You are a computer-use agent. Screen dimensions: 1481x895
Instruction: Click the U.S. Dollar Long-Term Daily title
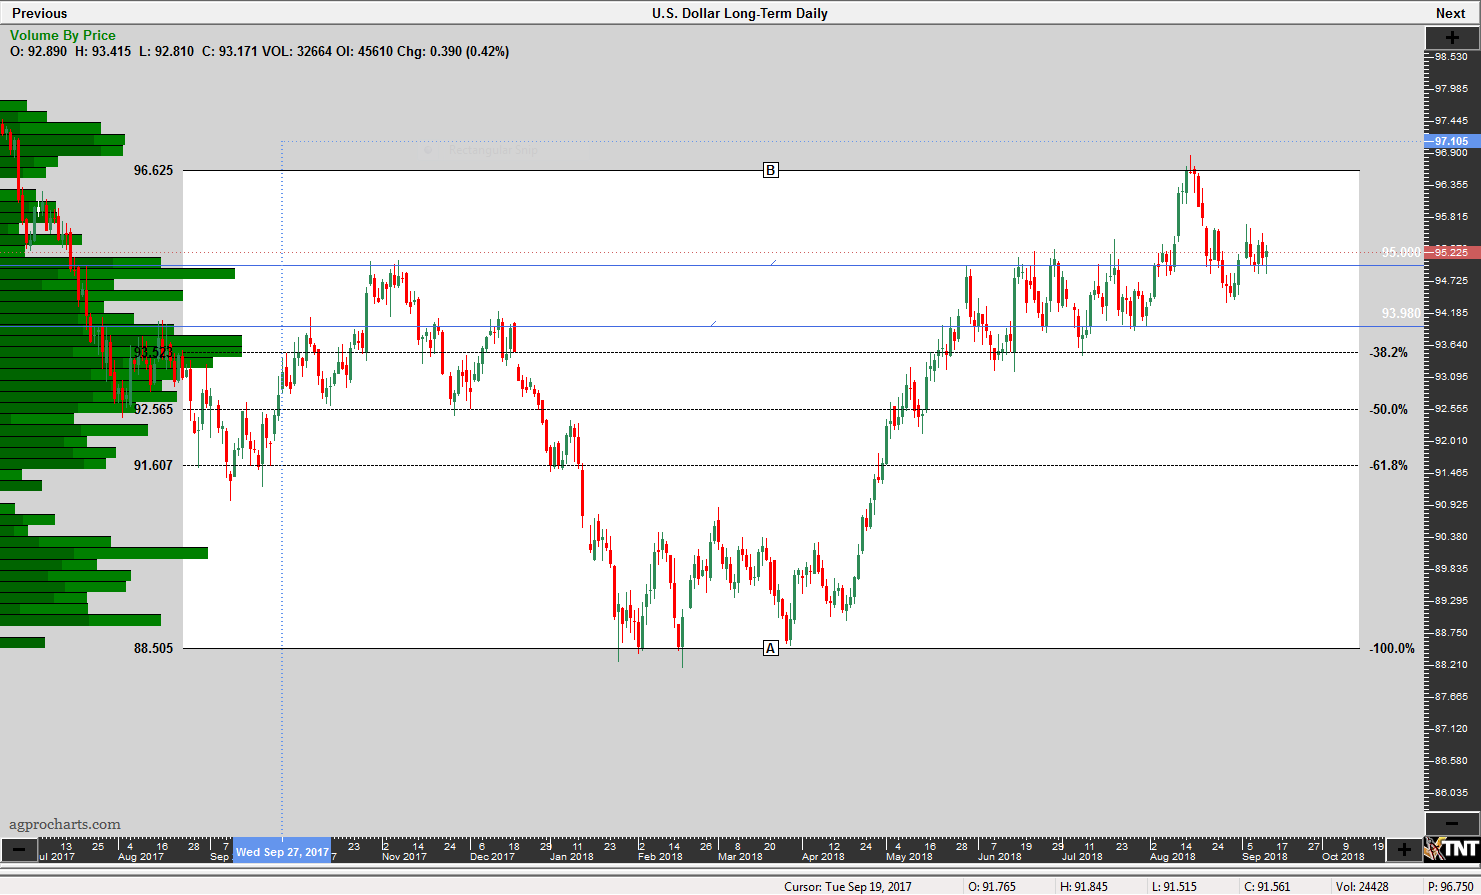[740, 13]
